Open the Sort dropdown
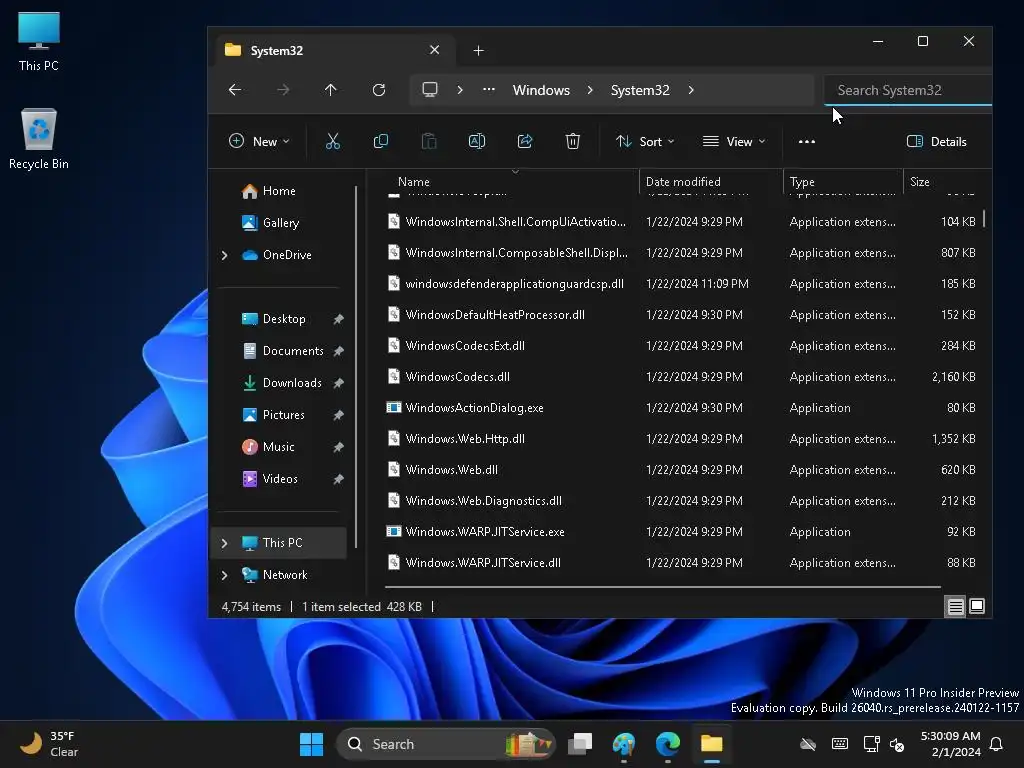The height and width of the screenshot is (768, 1024). 645,141
